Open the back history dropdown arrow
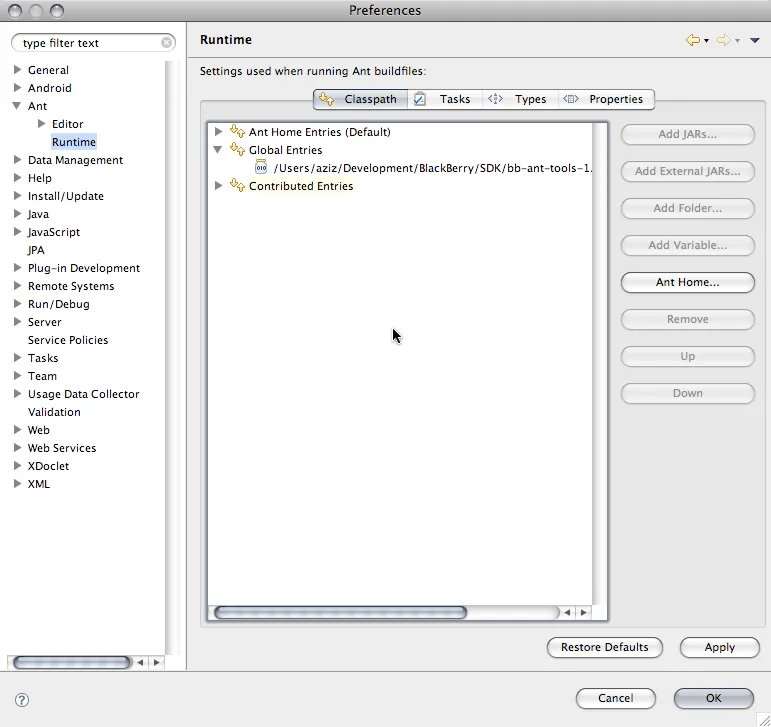Image resolution: width=771 pixels, height=727 pixels. pyautogui.click(x=707, y=41)
